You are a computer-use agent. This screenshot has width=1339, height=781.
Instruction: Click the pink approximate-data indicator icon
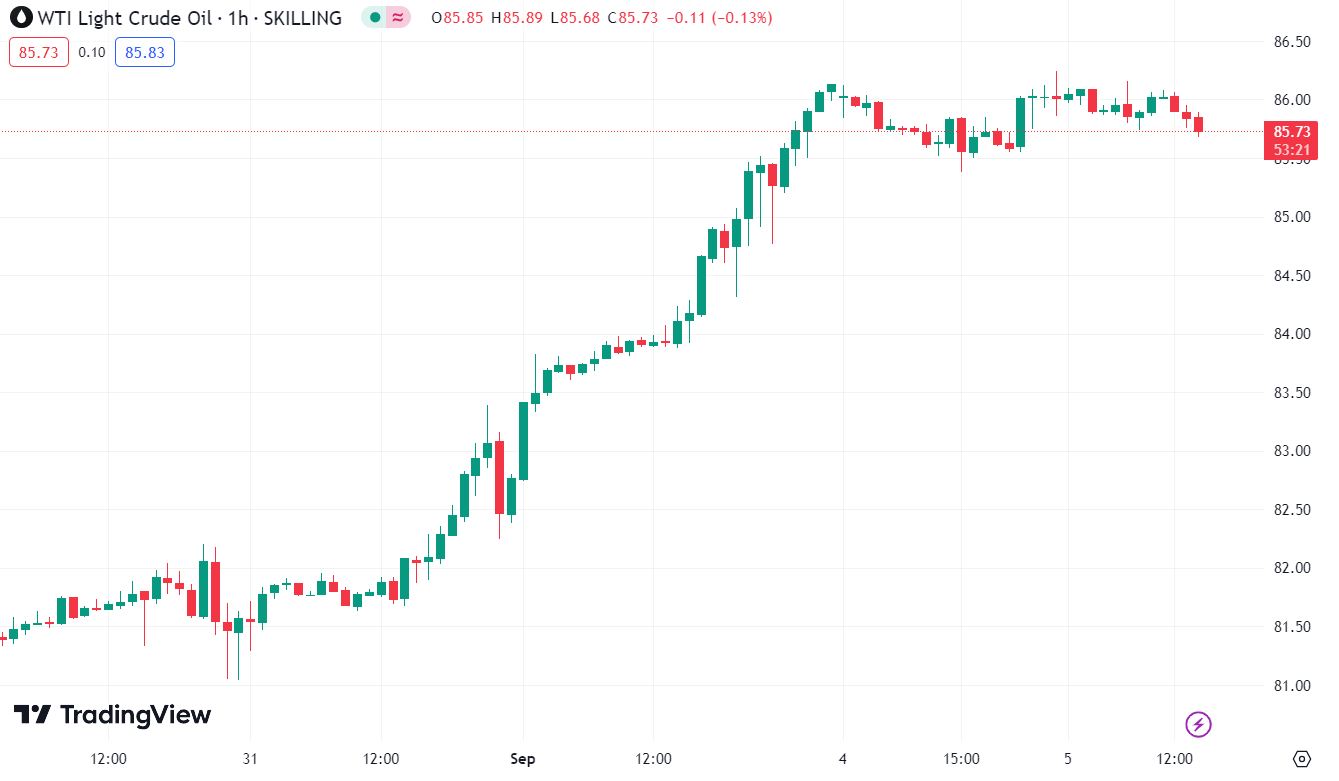coord(398,17)
